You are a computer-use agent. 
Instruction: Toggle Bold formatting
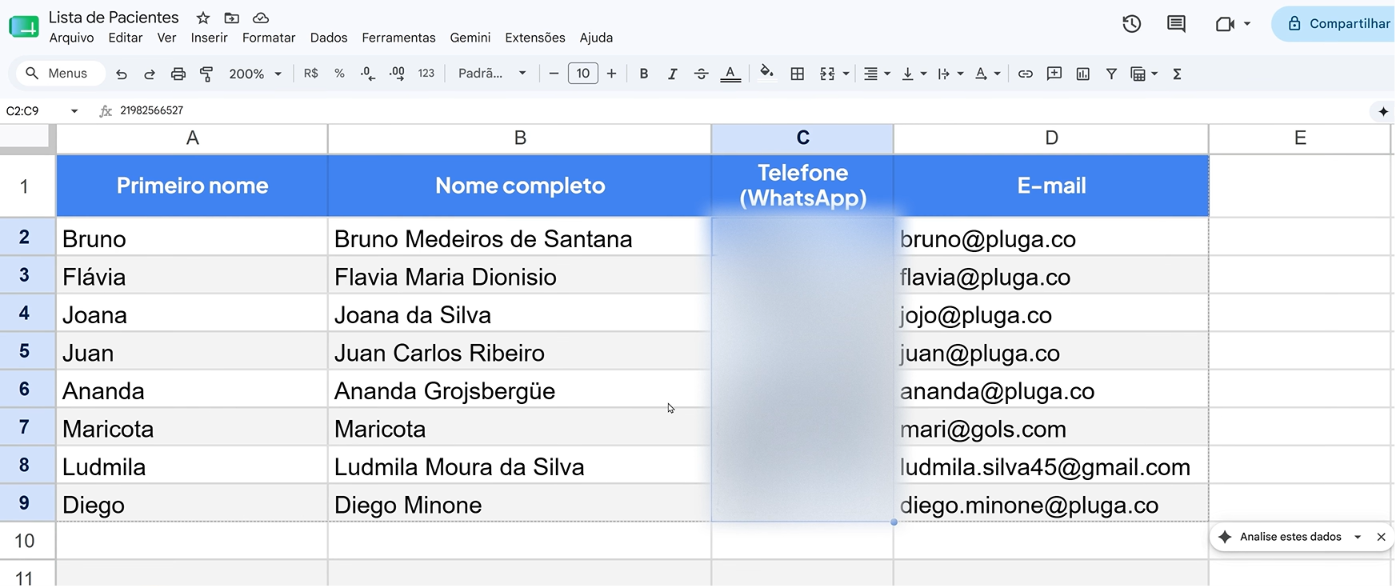click(x=644, y=74)
